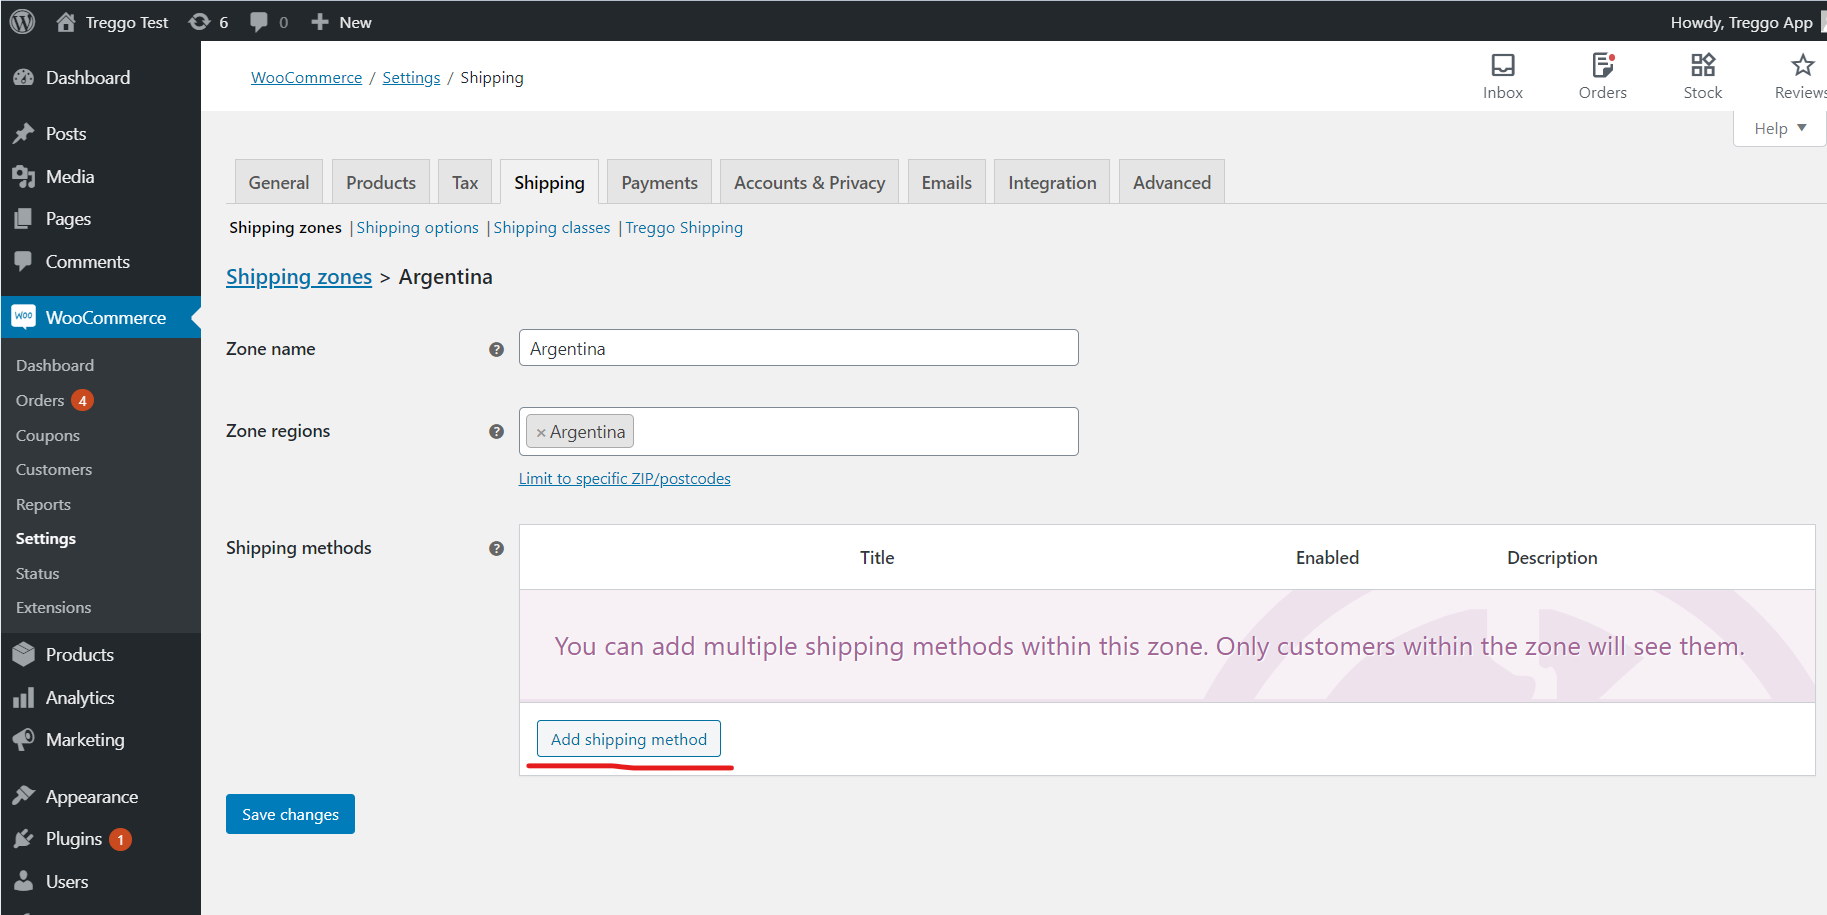Click the Title column header

[877, 558]
